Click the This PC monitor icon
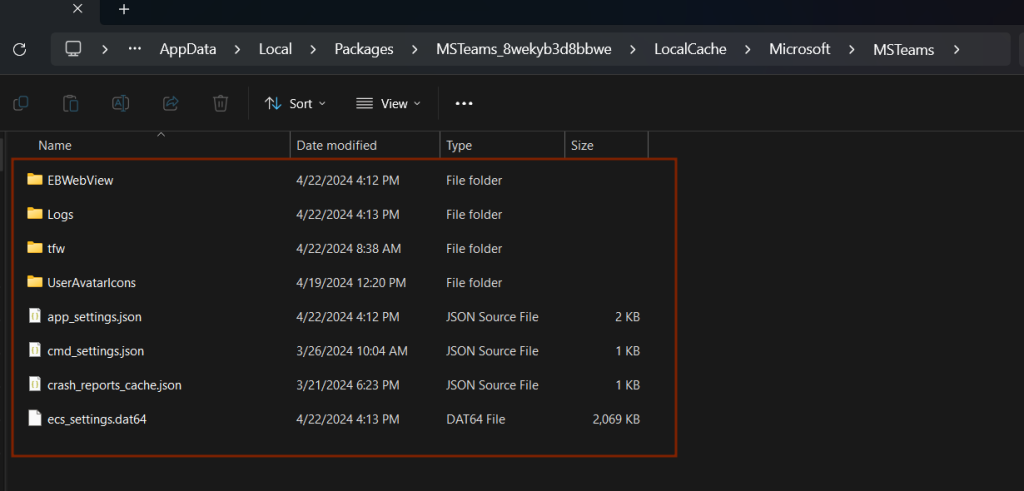Image resolution: width=1024 pixels, height=491 pixels. pos(73,49)
